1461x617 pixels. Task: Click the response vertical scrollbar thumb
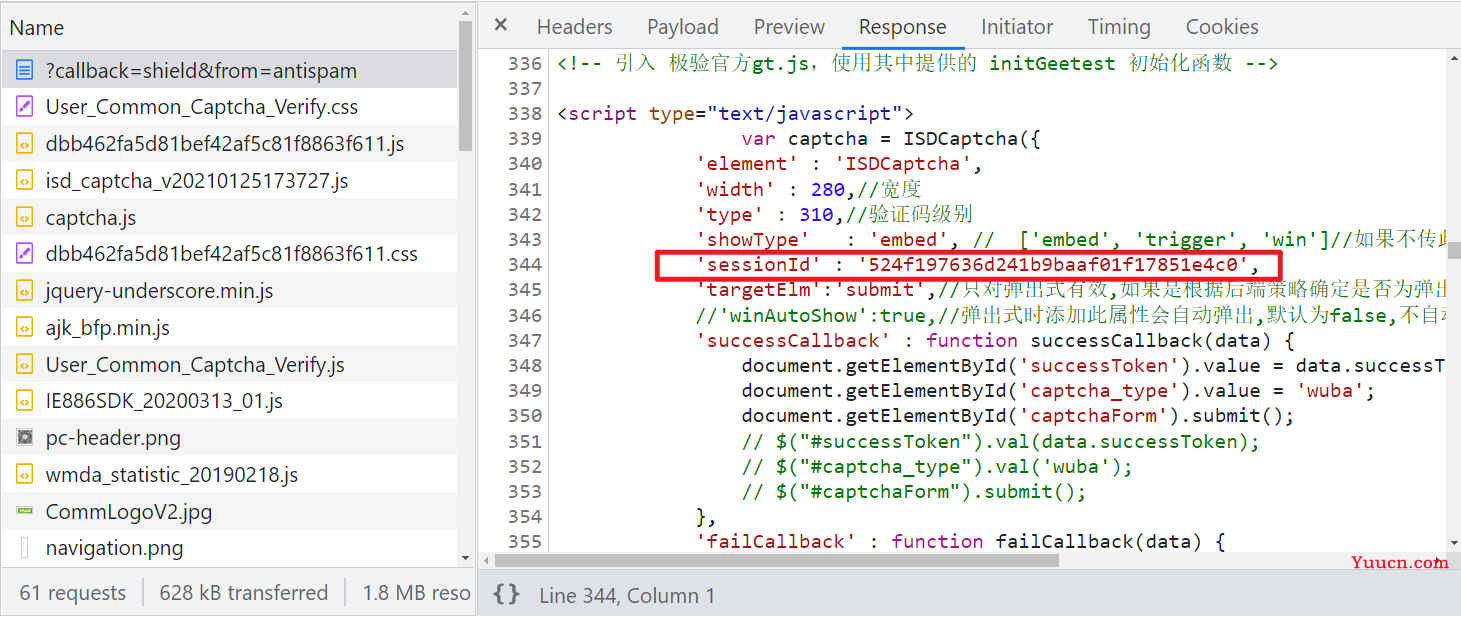(1454, 250)
